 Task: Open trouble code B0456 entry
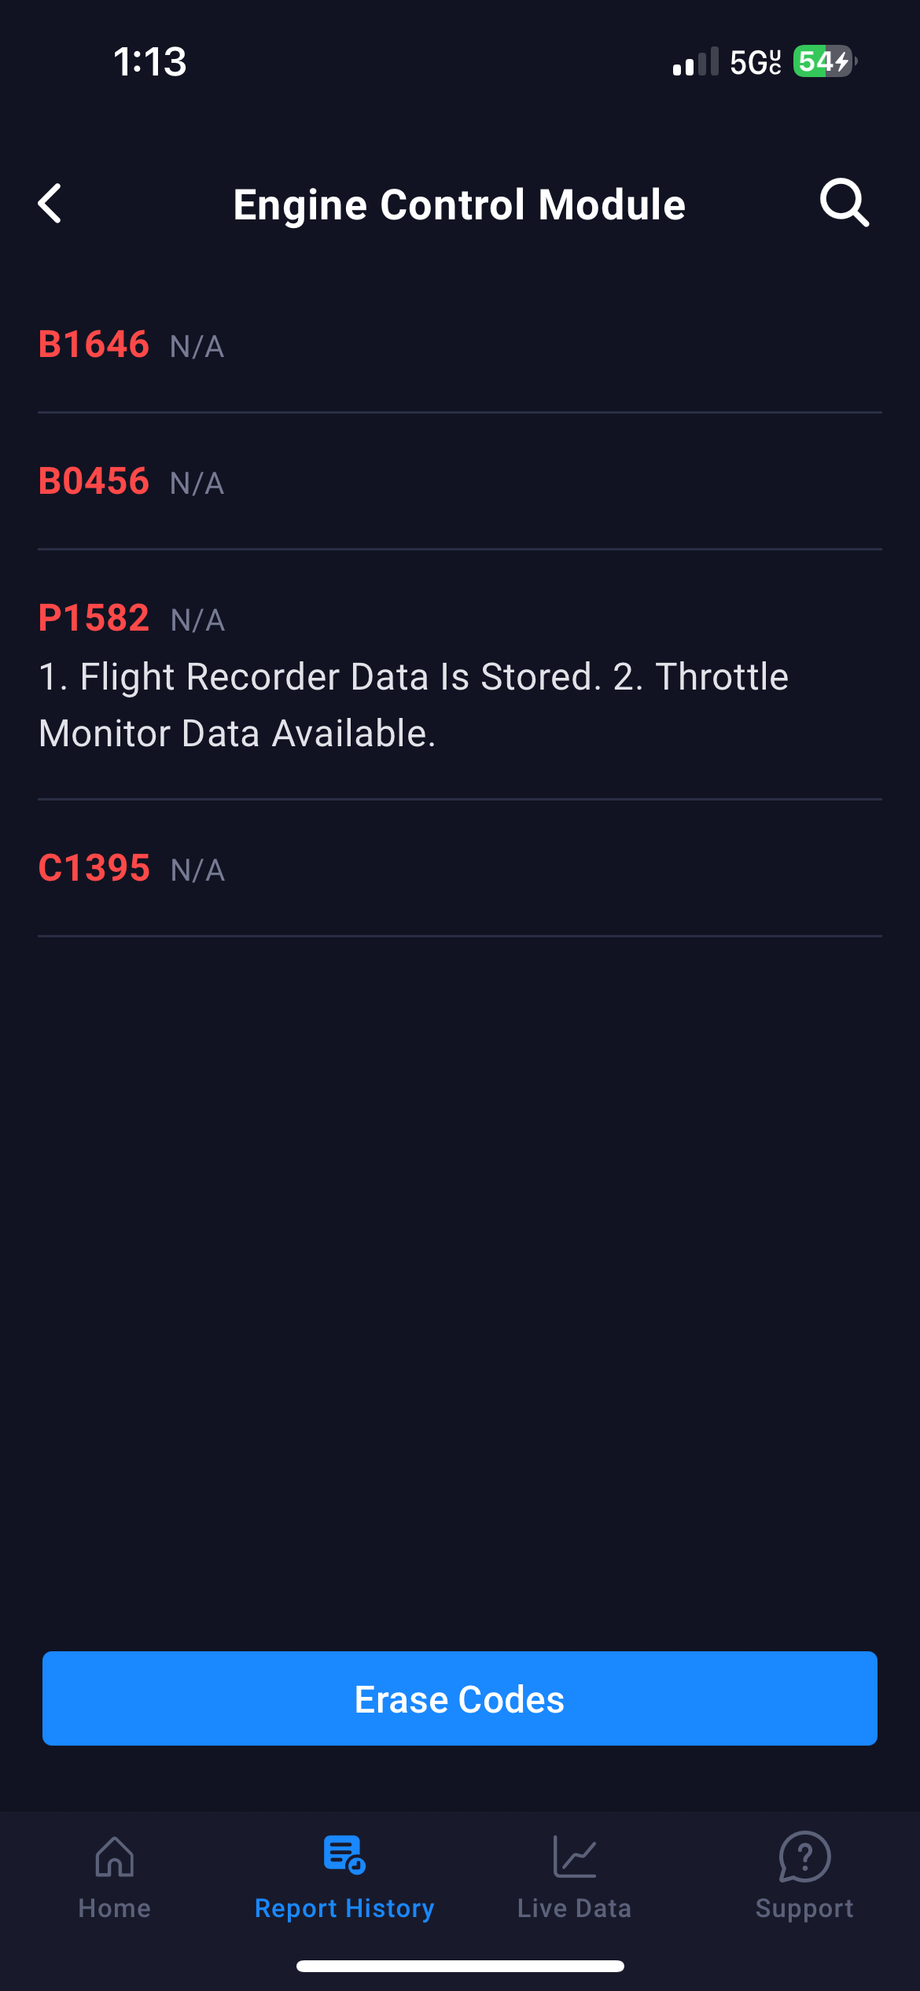click(94, 482)
